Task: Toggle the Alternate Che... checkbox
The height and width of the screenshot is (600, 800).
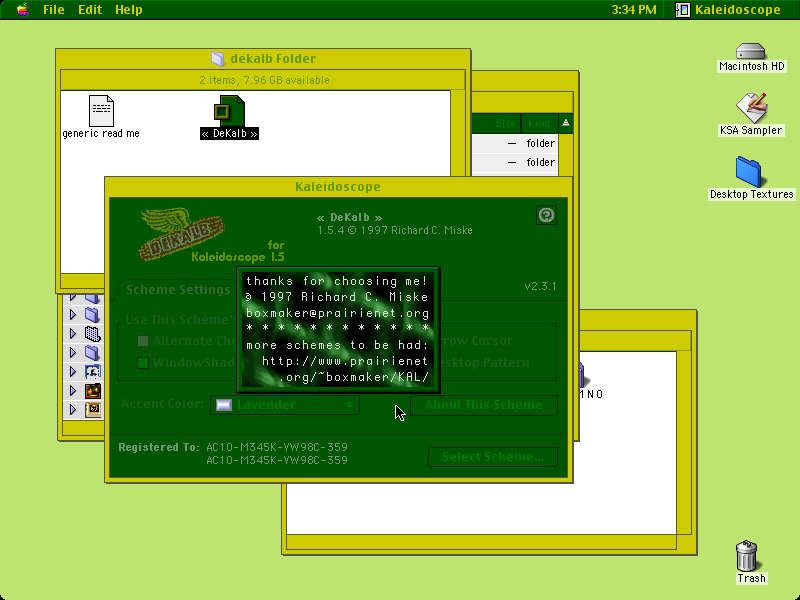Action: pos(143,341)
